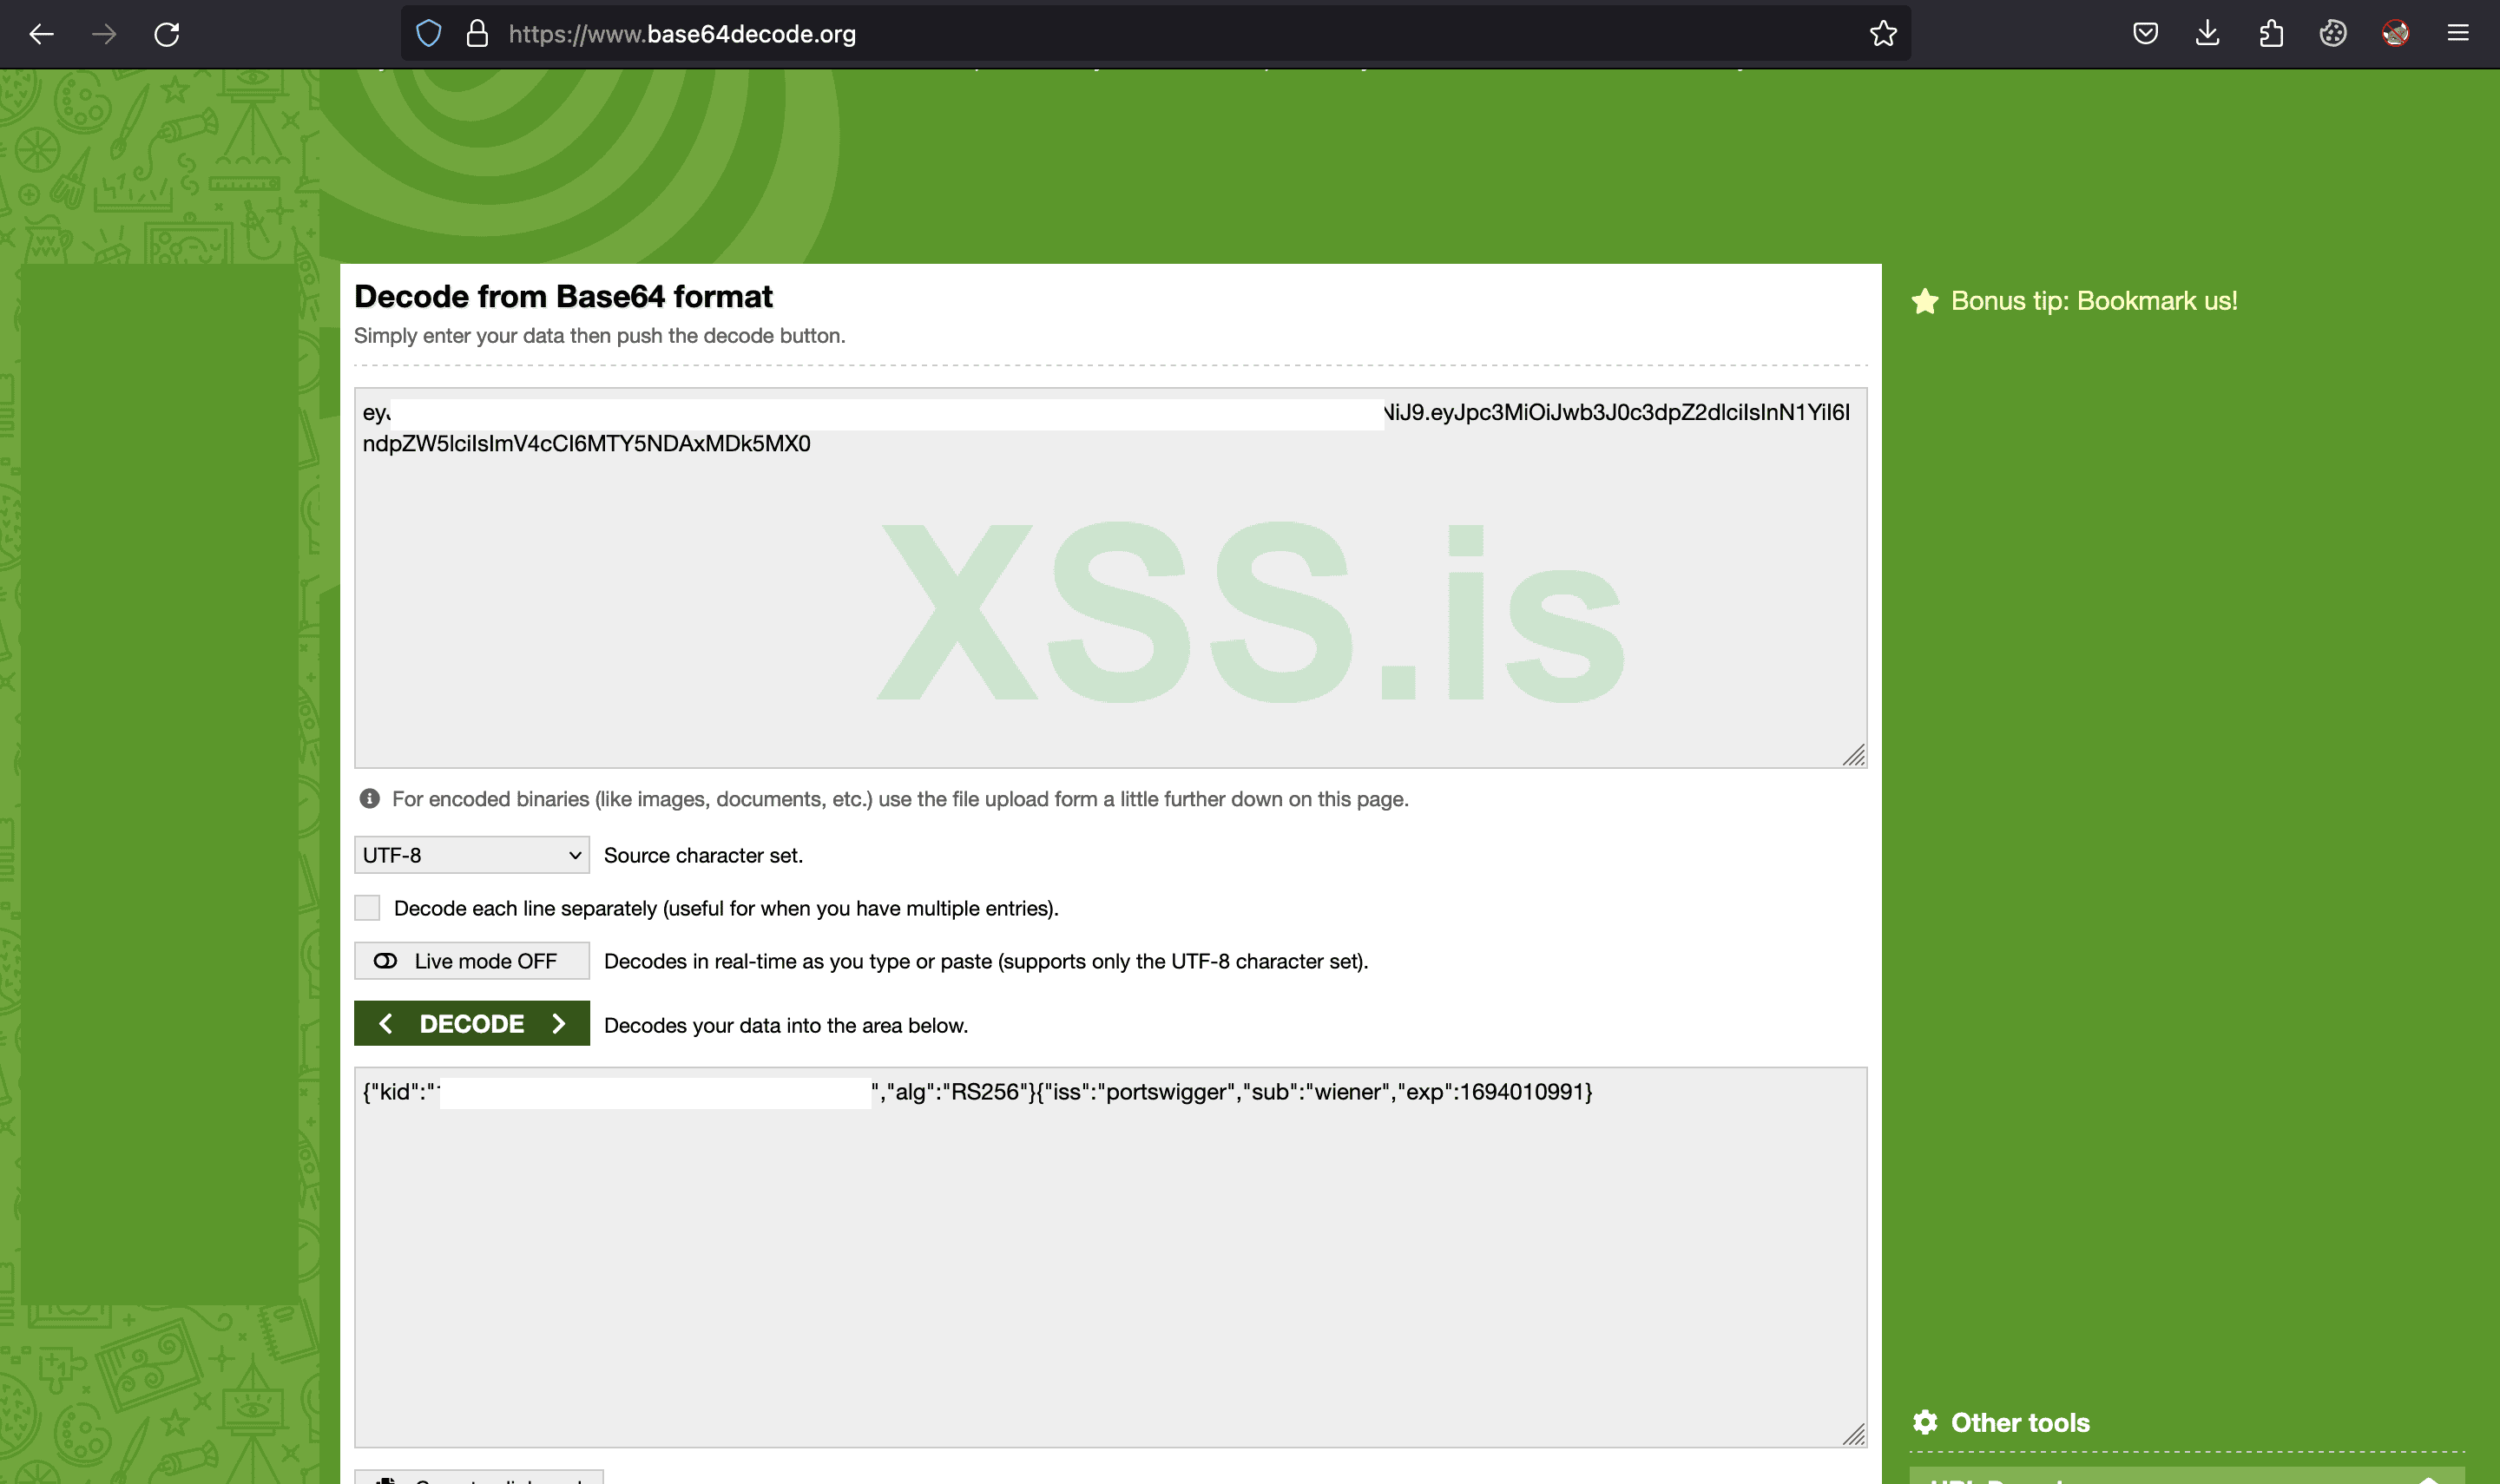This screenshot has width=2500, height=1484.
Task: Open the UTF-8 character set dropdown
Action: coord(471,855)
